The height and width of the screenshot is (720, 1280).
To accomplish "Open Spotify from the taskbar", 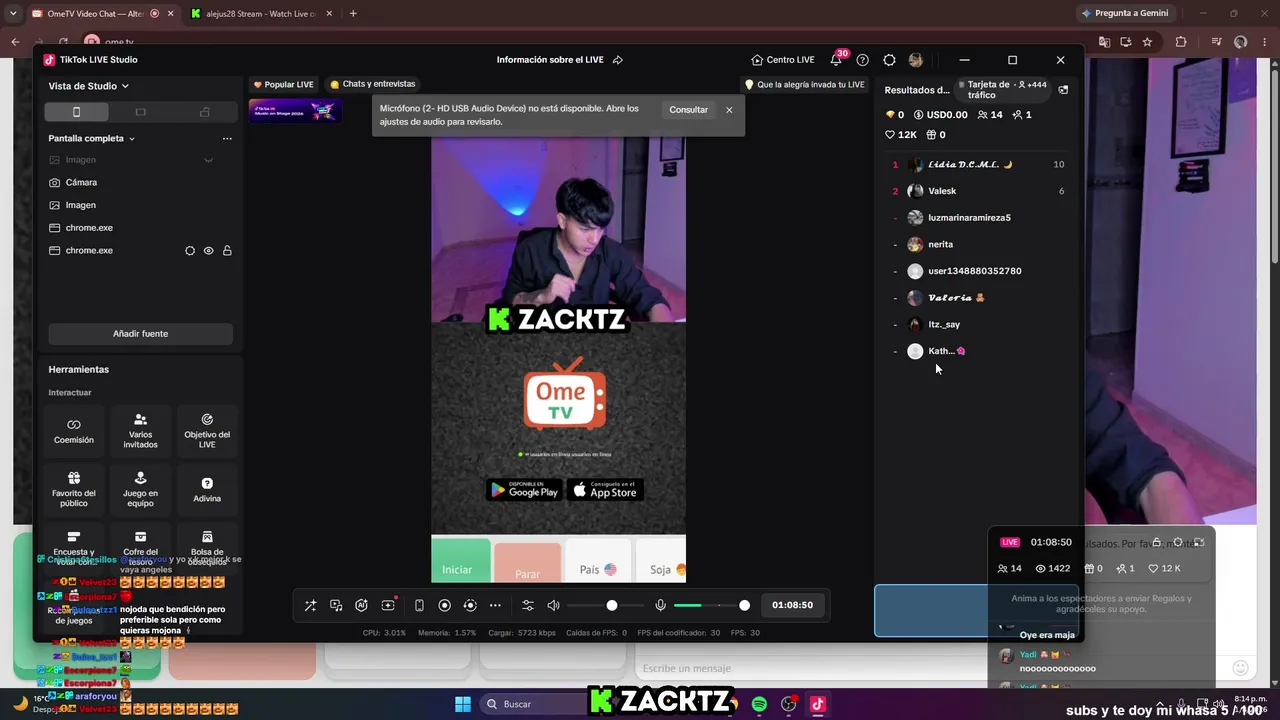I will coord(759,704).
